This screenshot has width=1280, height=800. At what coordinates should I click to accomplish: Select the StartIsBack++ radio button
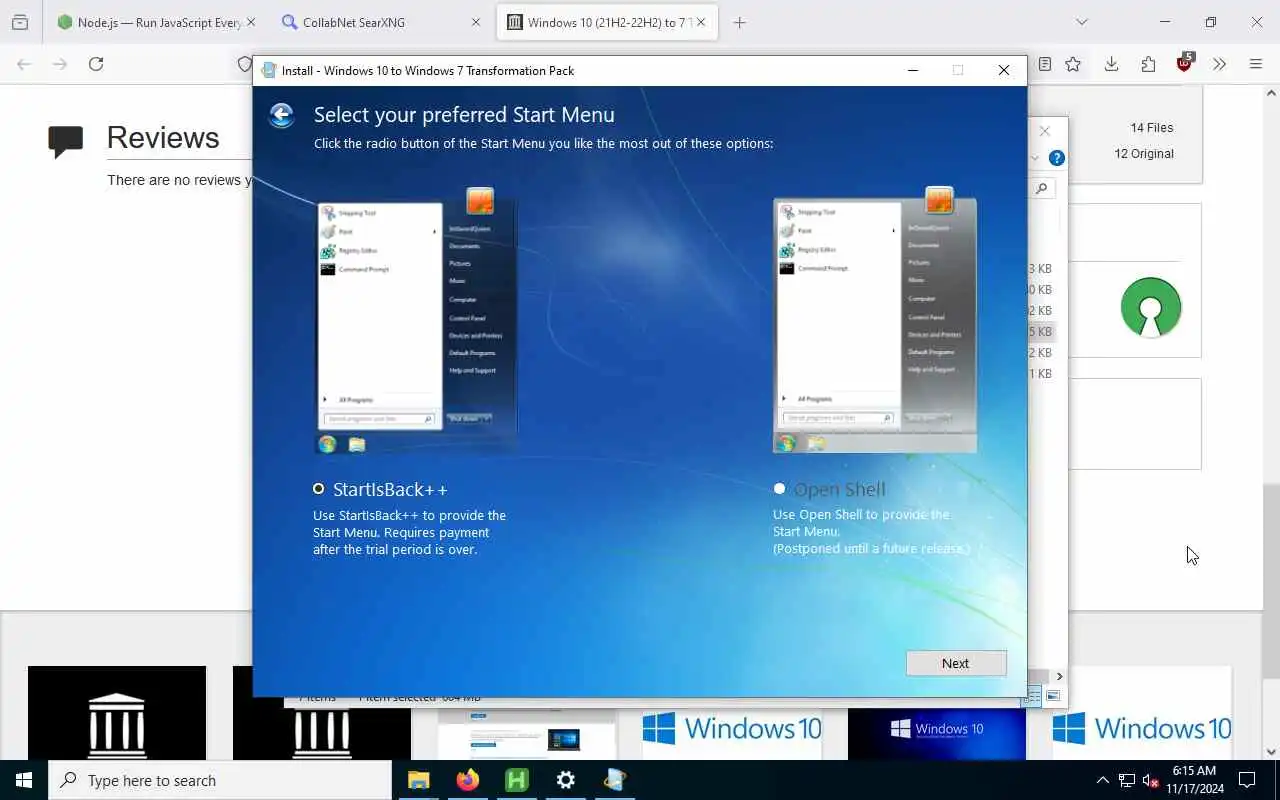pyautogui.click(x=318, y=489)
